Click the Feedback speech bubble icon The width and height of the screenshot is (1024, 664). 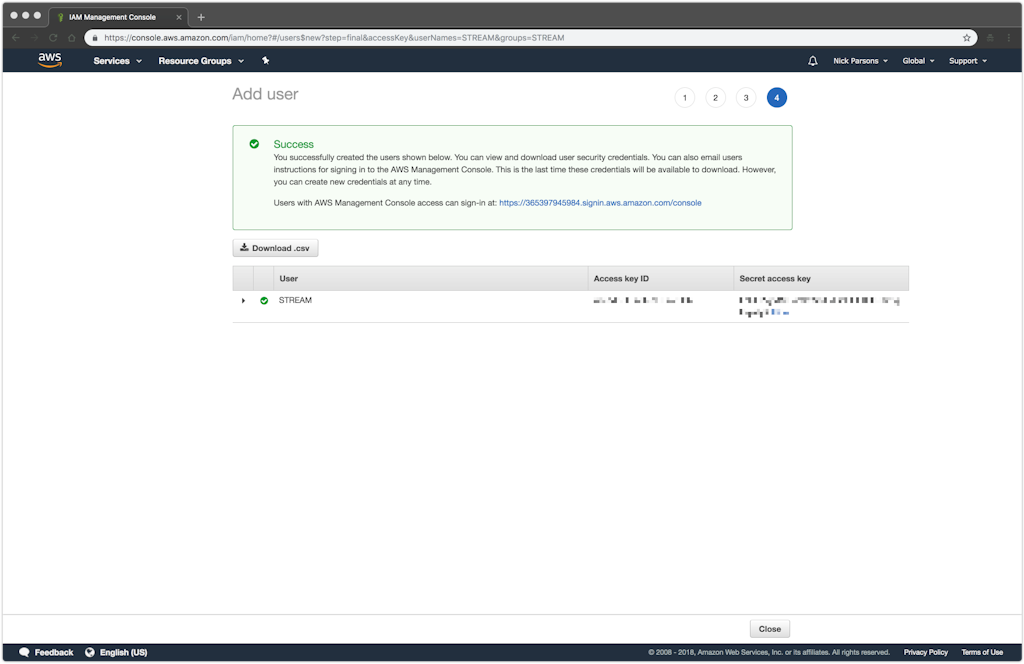pyautogui.click(x=24, y=652)
